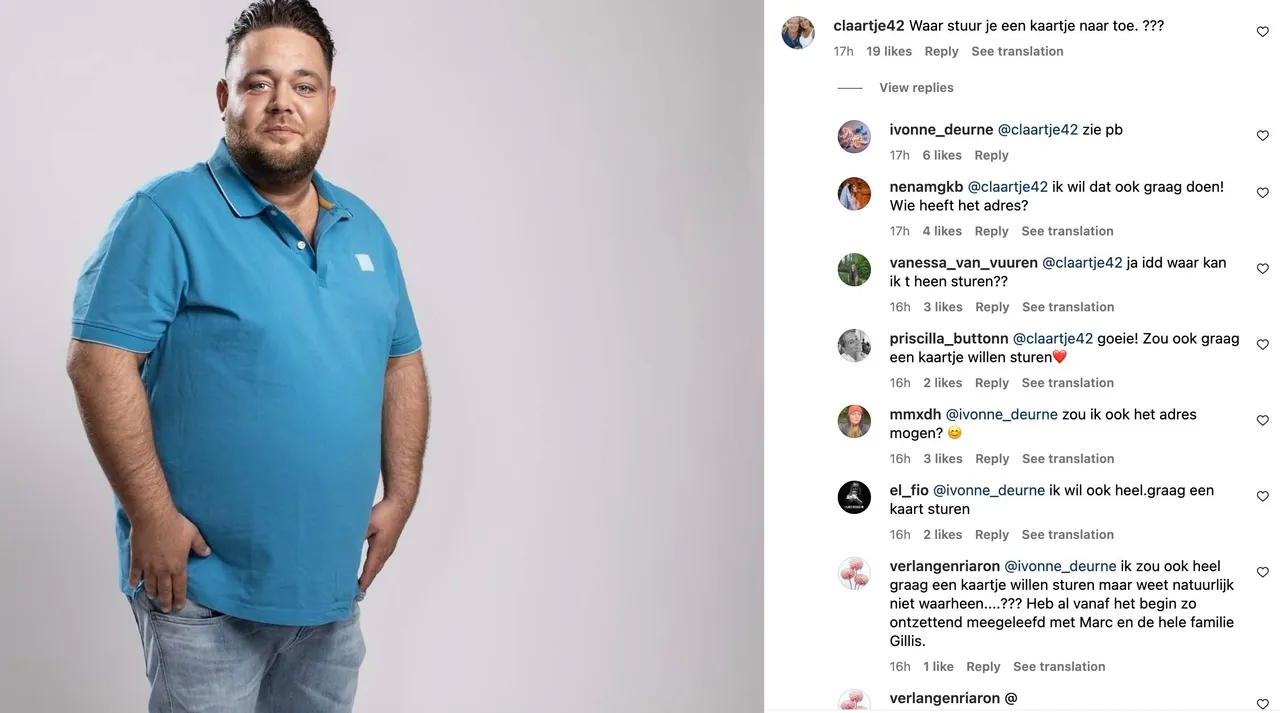Like el_fio's comment using heart icon
Image resolution: width=1280 pixels, height=713 pixels.
point(1262,497)
